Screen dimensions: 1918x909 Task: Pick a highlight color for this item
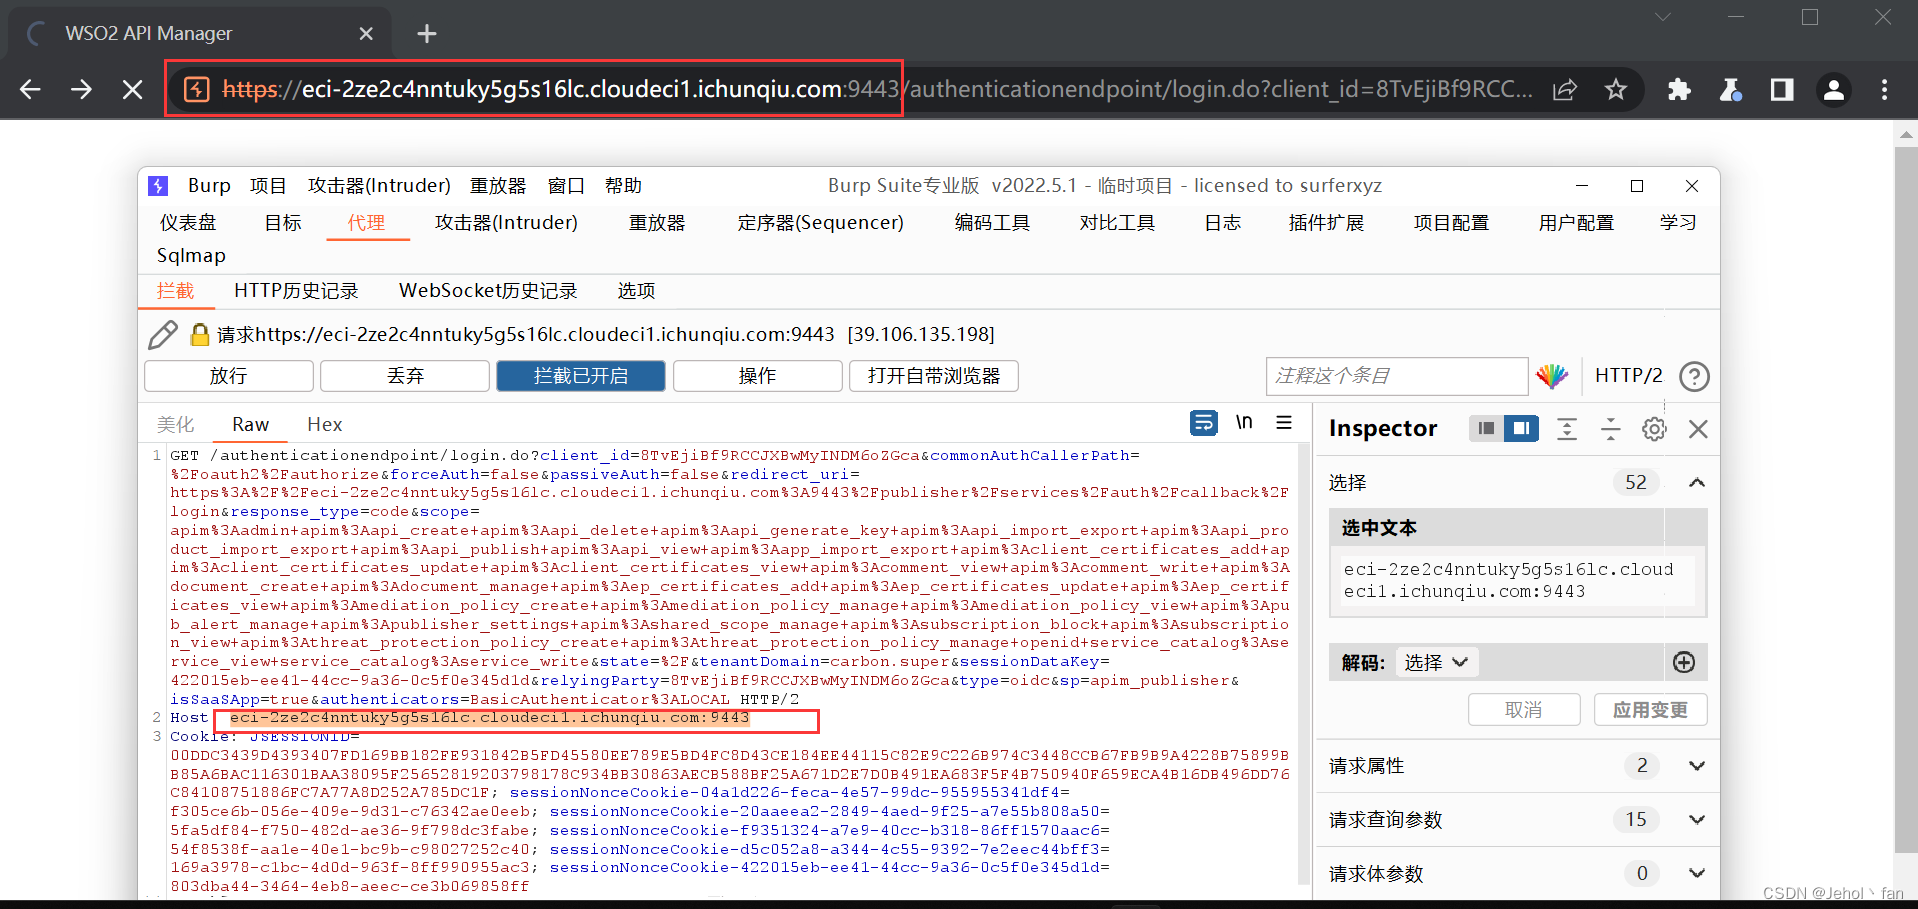tap(1552, 376)
